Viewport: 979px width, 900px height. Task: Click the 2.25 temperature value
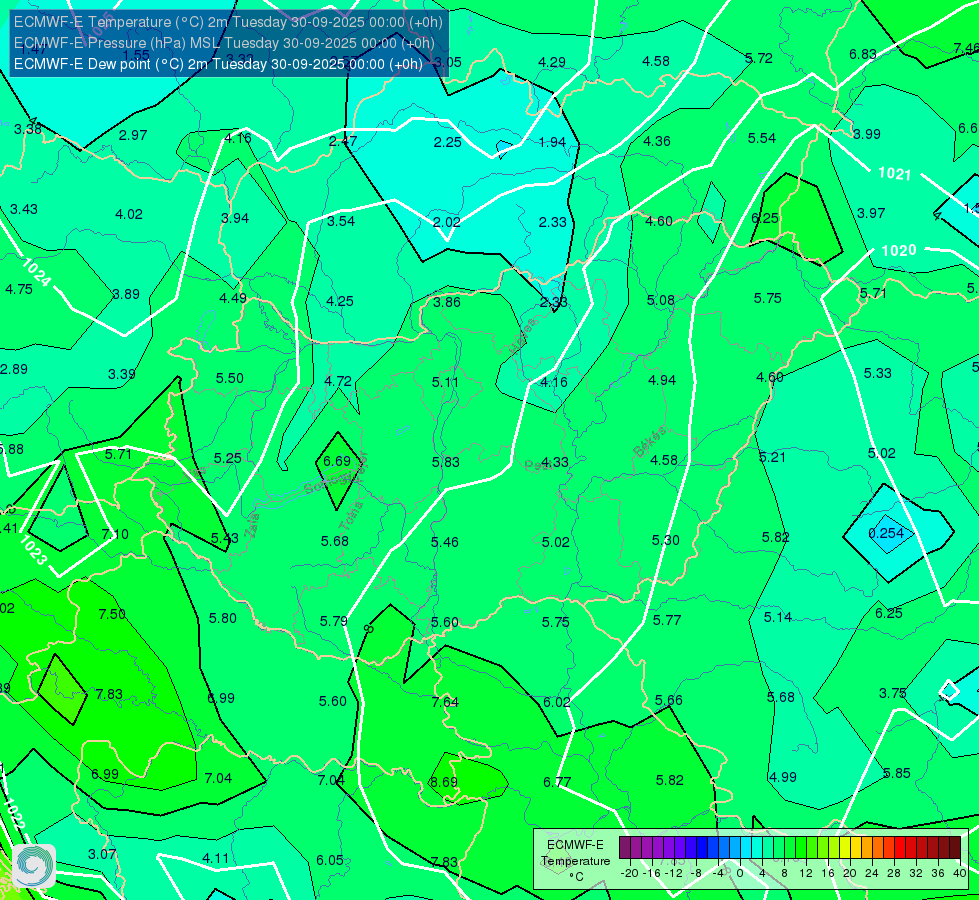tap(447, 142)
